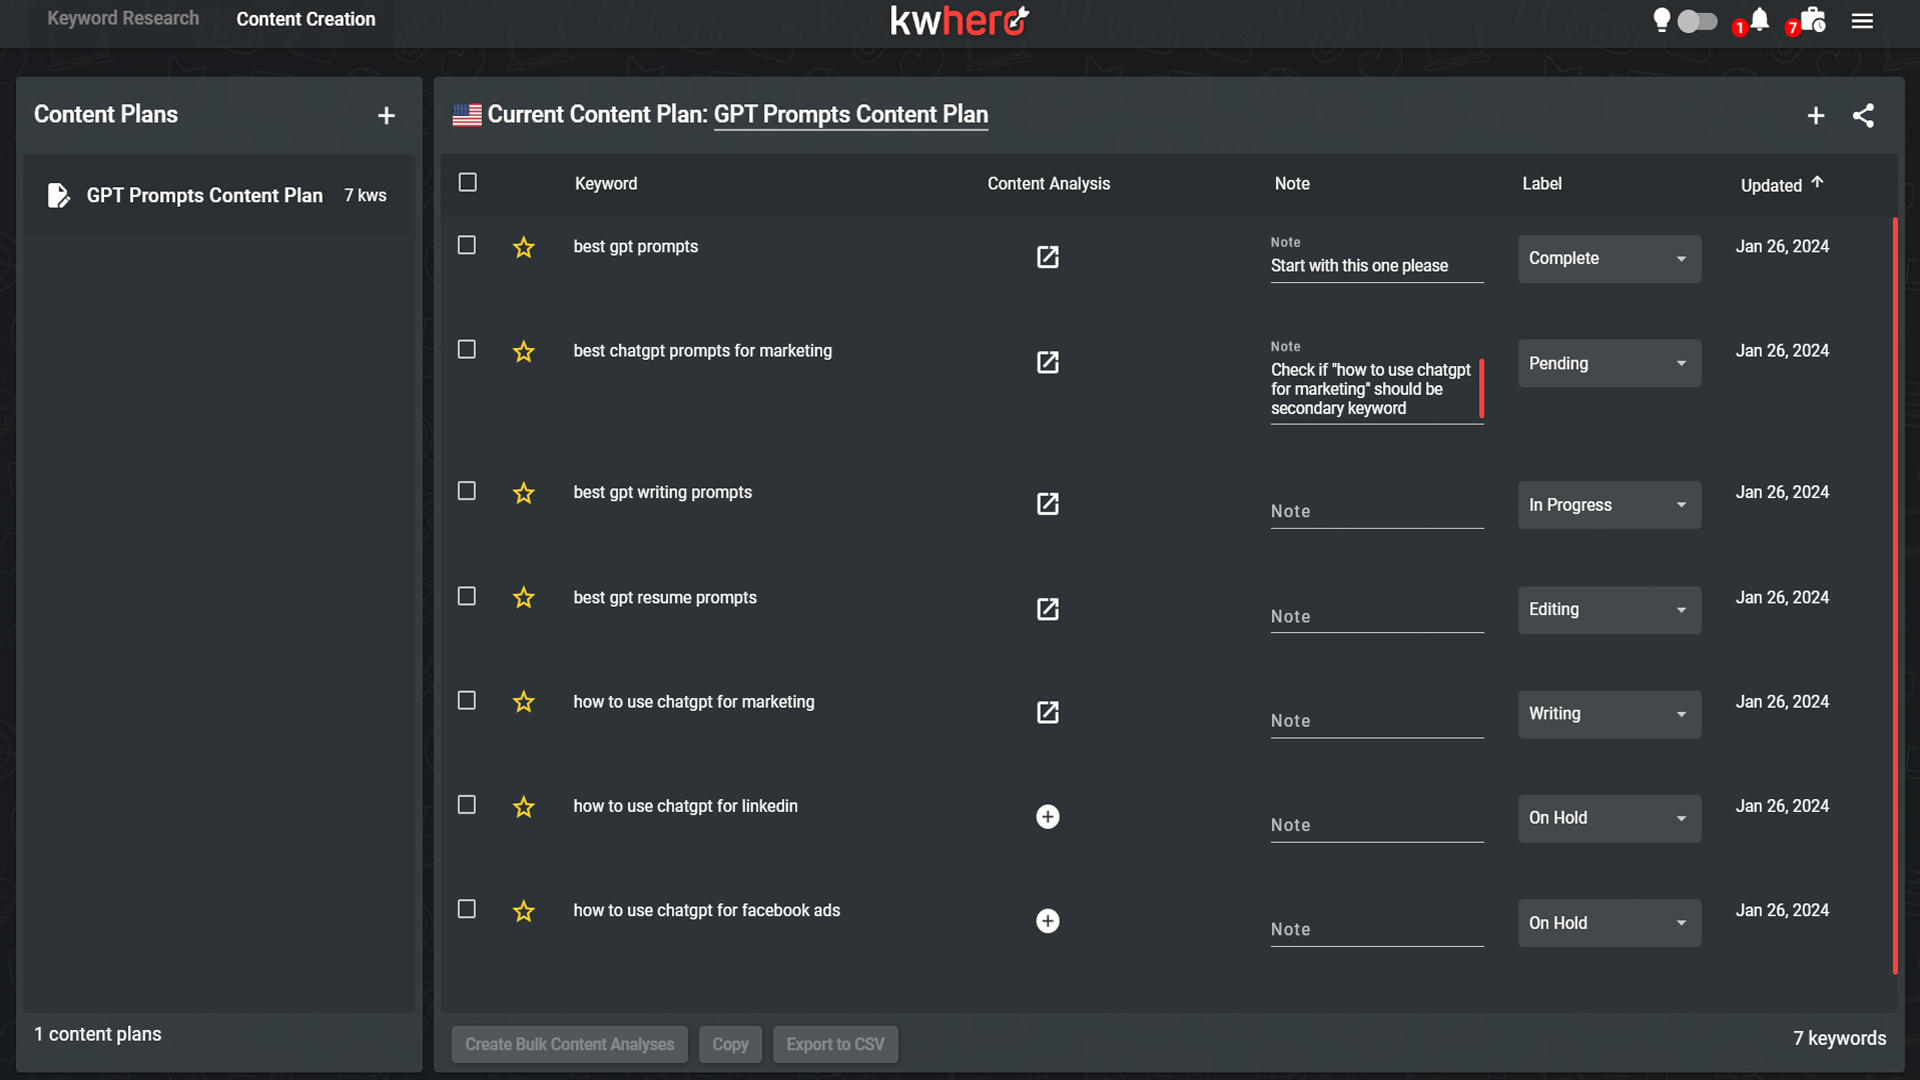The height and width of the screenshot is (1080, 1920).
Task: Click the Export to CSV button
Action: pyautogui.click(x=835, y=1043)
